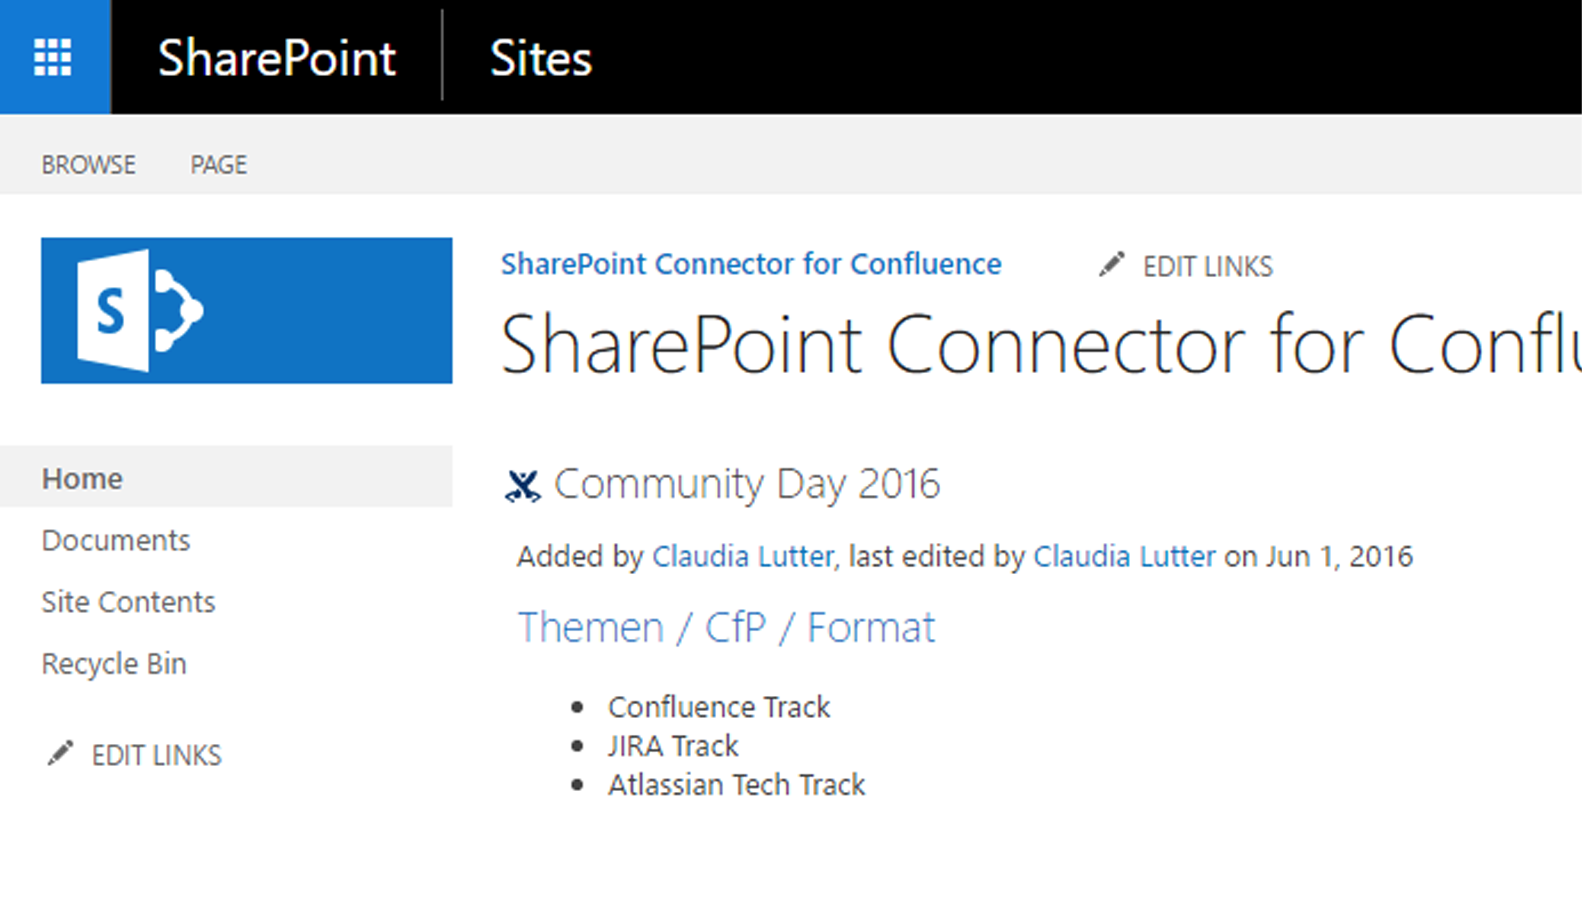Screen dimensions: 1582x900
Task: Switch to the BROWSE tab
Action: point(88,163)
